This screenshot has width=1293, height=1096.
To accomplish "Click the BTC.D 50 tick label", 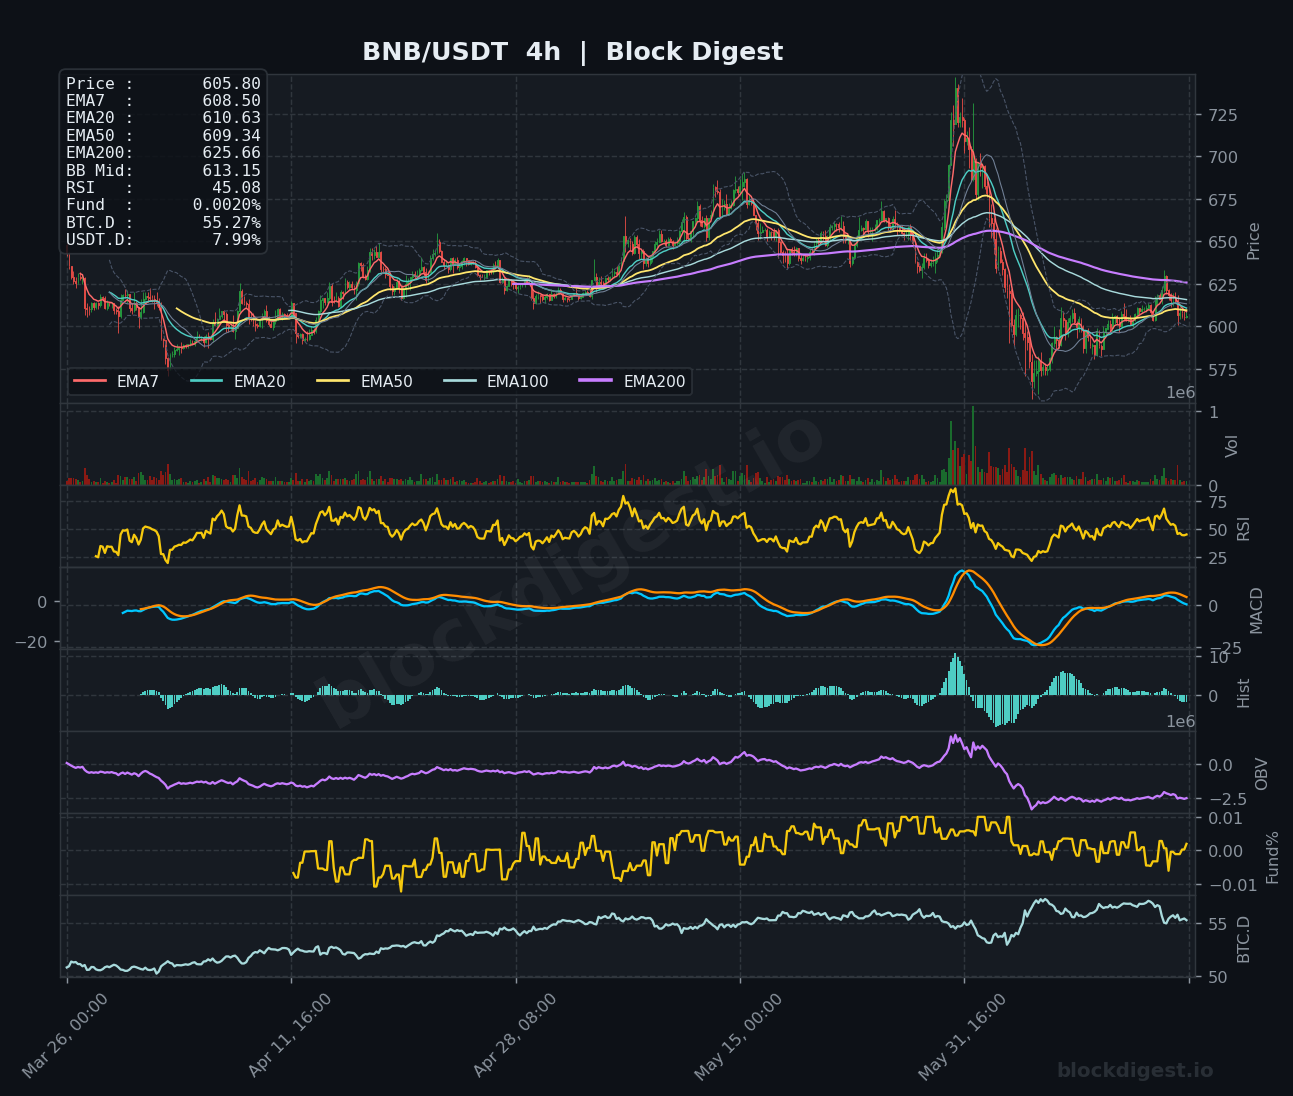I will [1217, 977].
